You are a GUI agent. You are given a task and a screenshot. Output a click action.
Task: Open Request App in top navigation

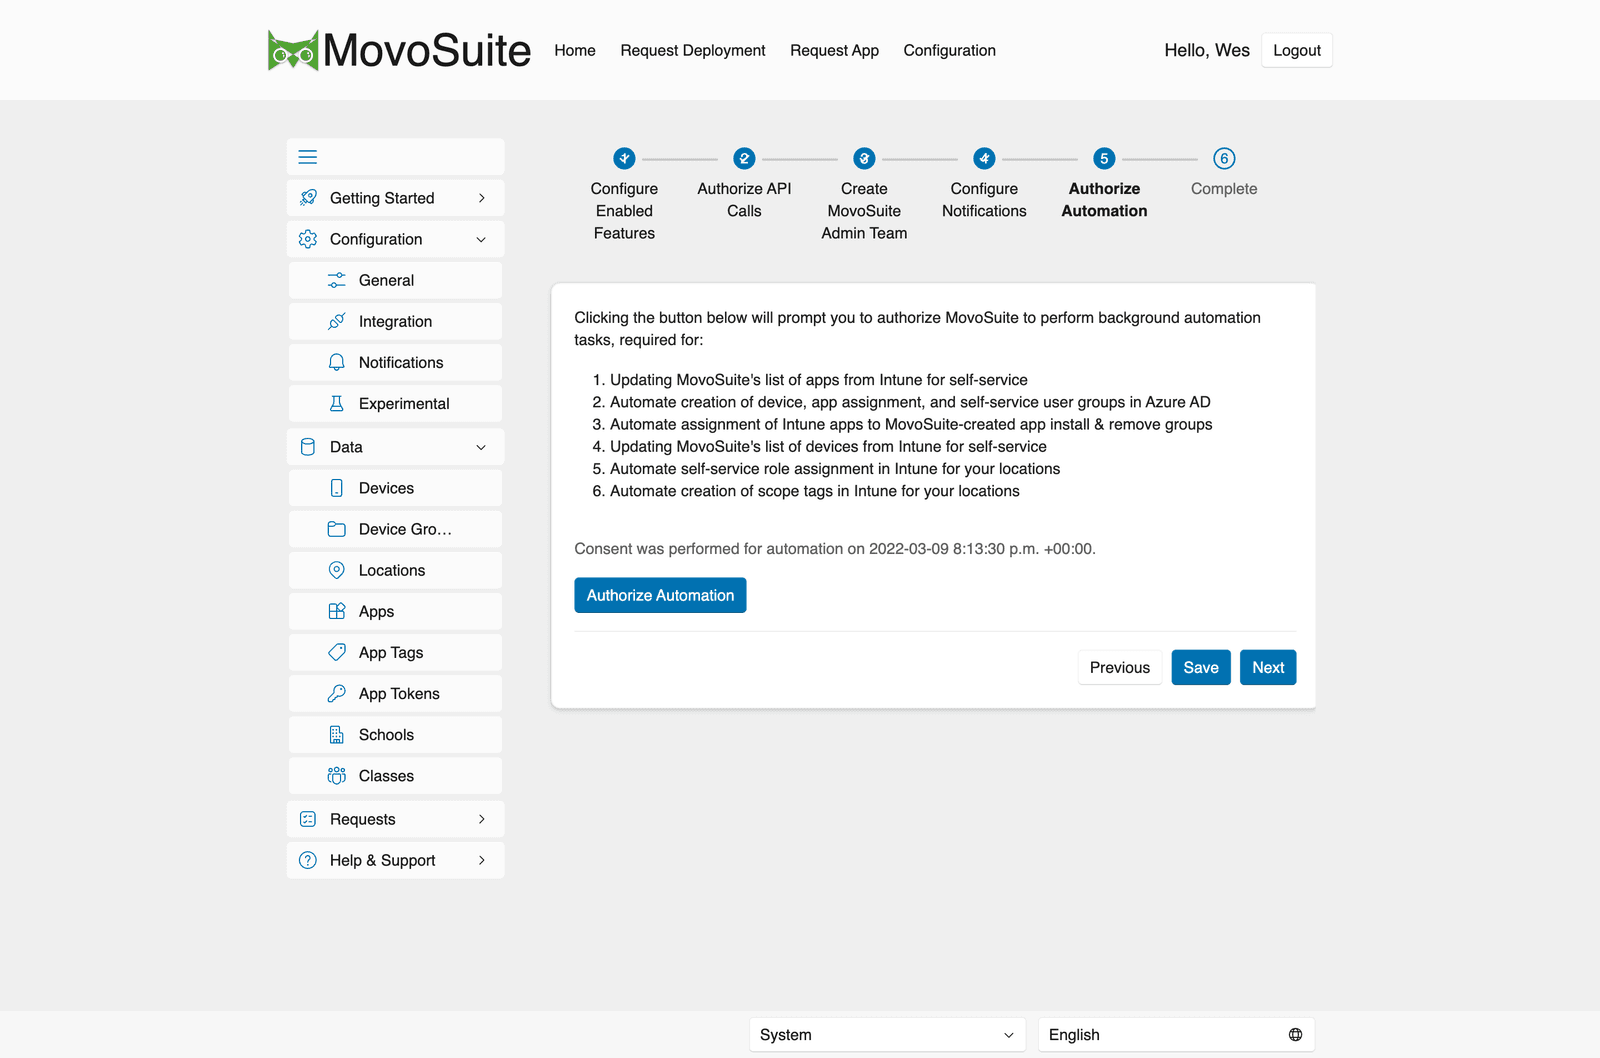click(x=834, y=50)
